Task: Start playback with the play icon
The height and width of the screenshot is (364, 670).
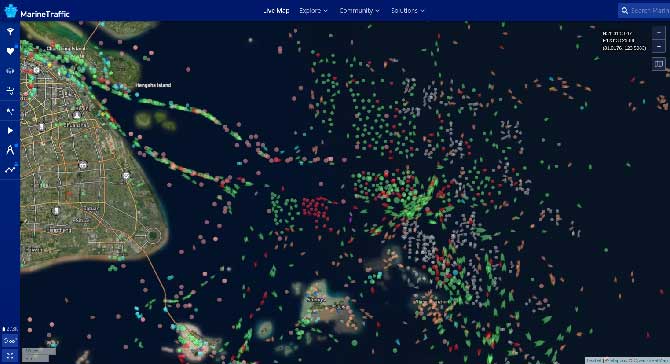Action: click(x=10, y=131)
